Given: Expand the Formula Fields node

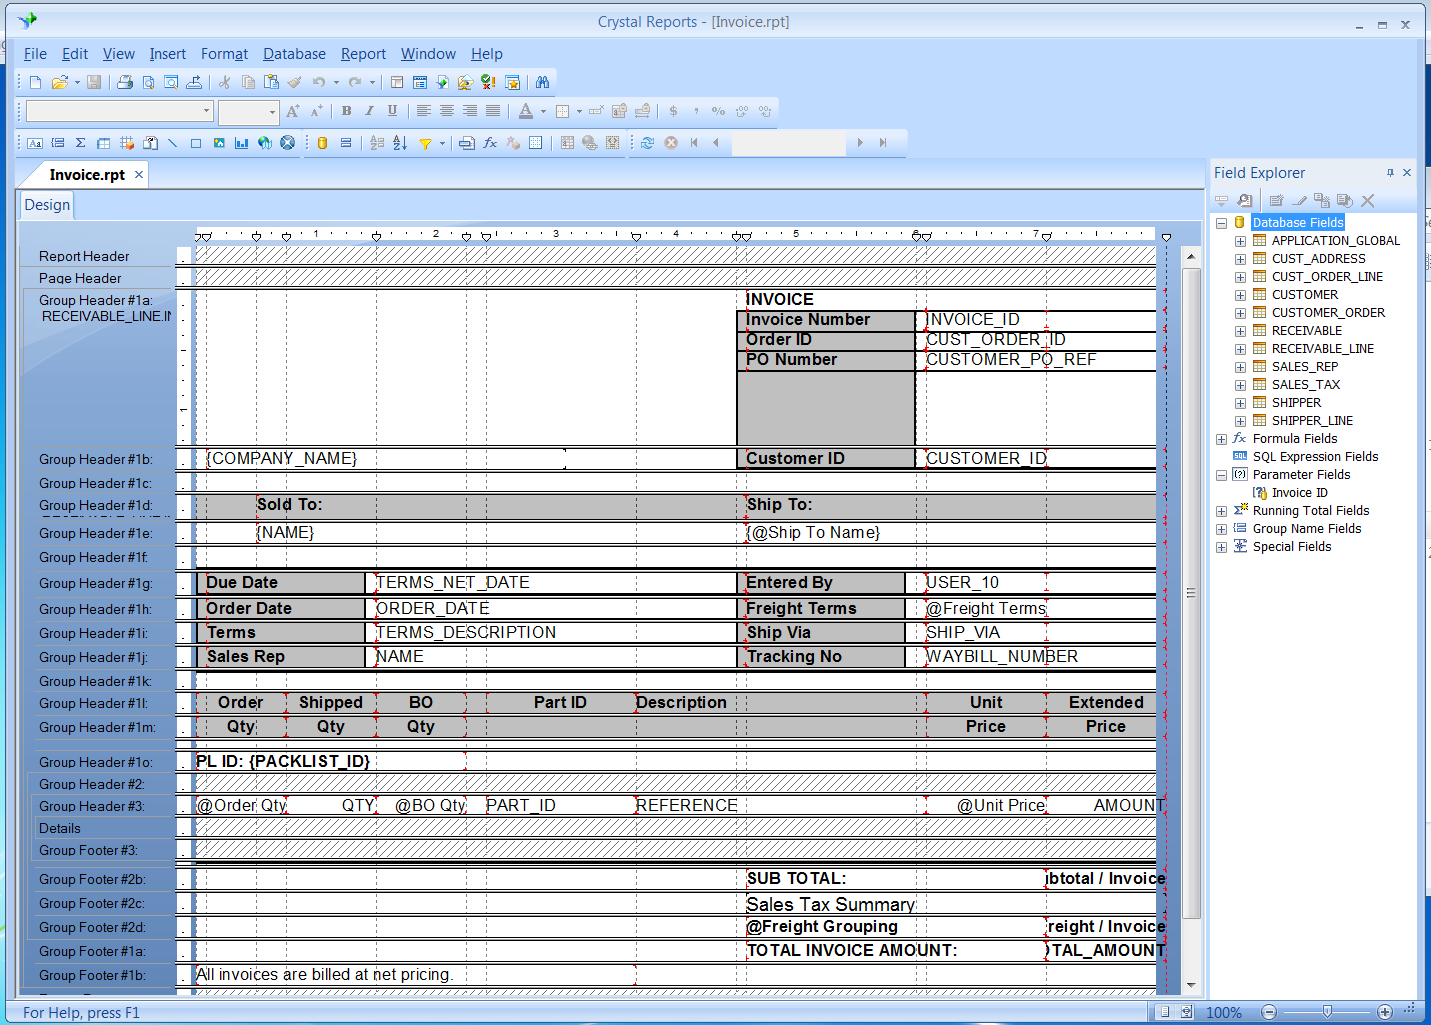Looking at the screenshot, I should pos(1221,439).
